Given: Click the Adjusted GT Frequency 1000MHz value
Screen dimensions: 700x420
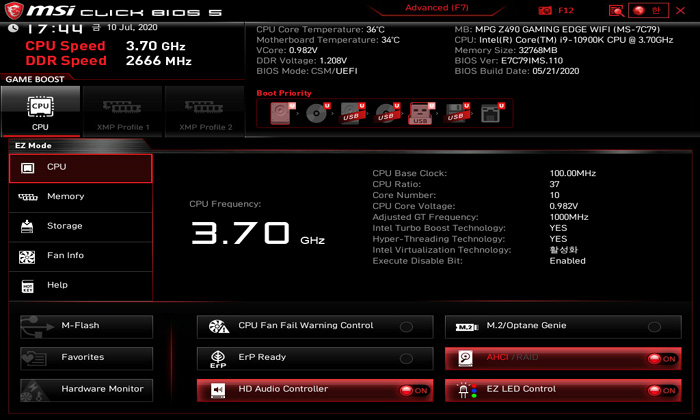Looking at the screenshot, I should pos(569,217).
